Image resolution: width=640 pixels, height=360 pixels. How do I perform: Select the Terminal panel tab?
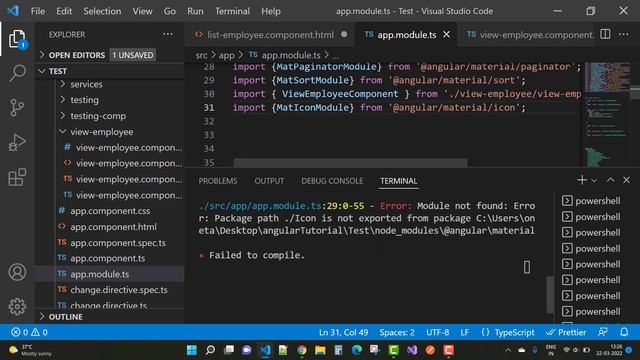point(399,181)
